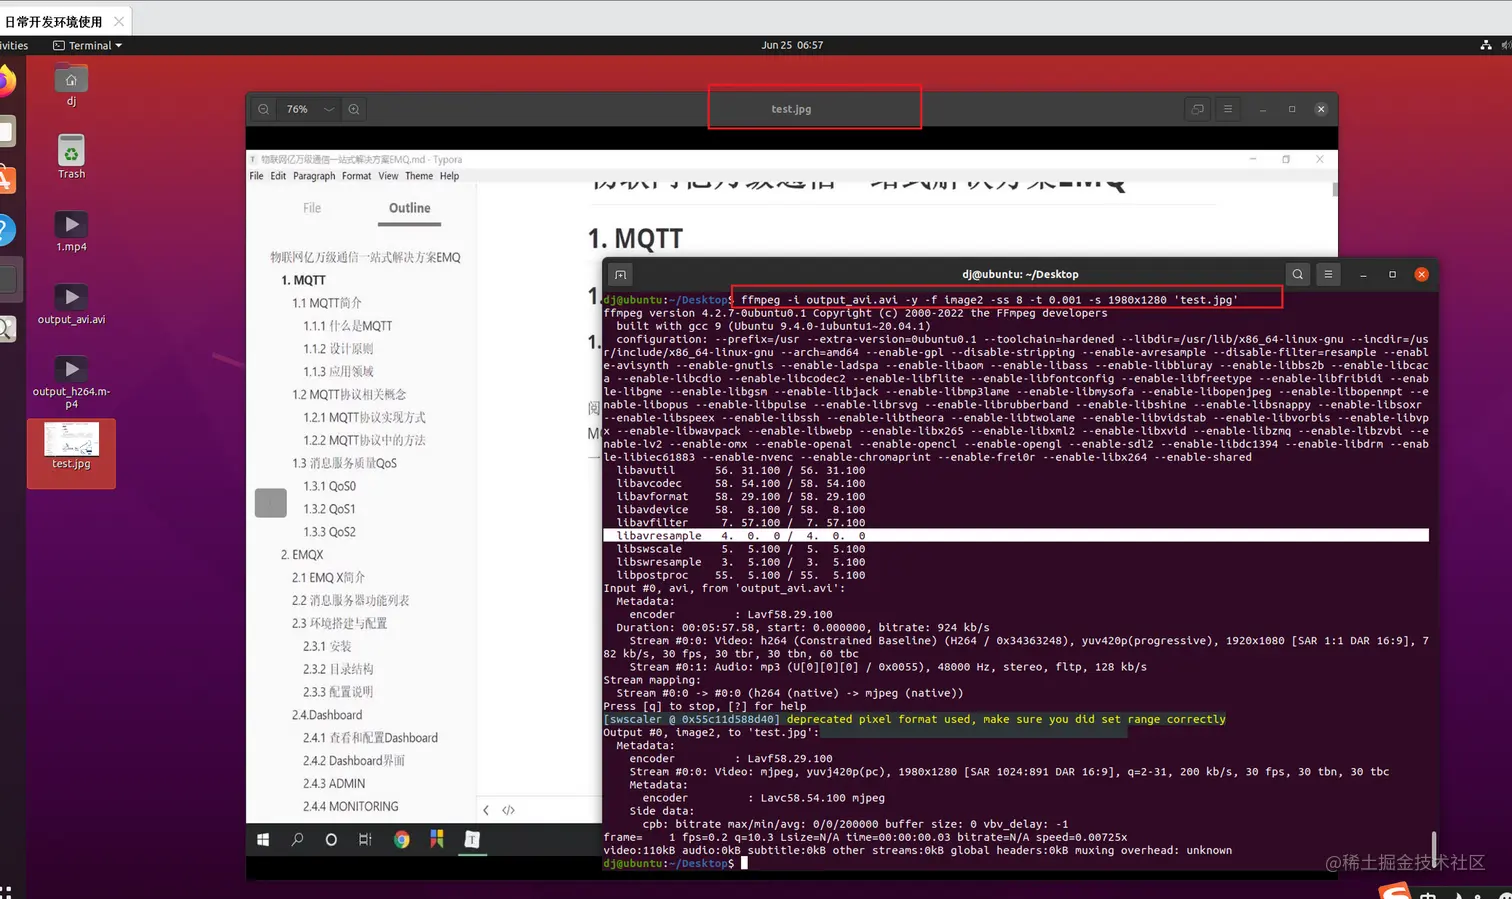Open network status icon in top bar
Screen dimensions: 1512x899
point(1485,45)
